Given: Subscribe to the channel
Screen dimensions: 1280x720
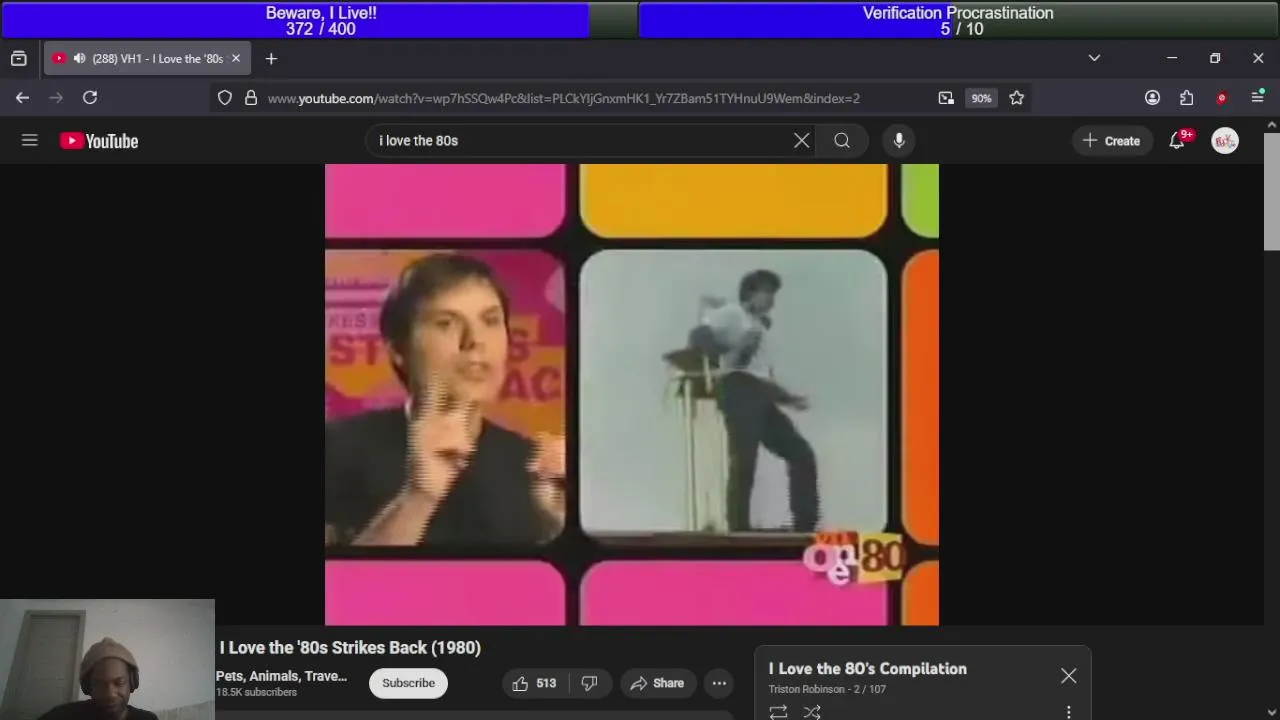Looking at the screenshot, I should 408,683.
